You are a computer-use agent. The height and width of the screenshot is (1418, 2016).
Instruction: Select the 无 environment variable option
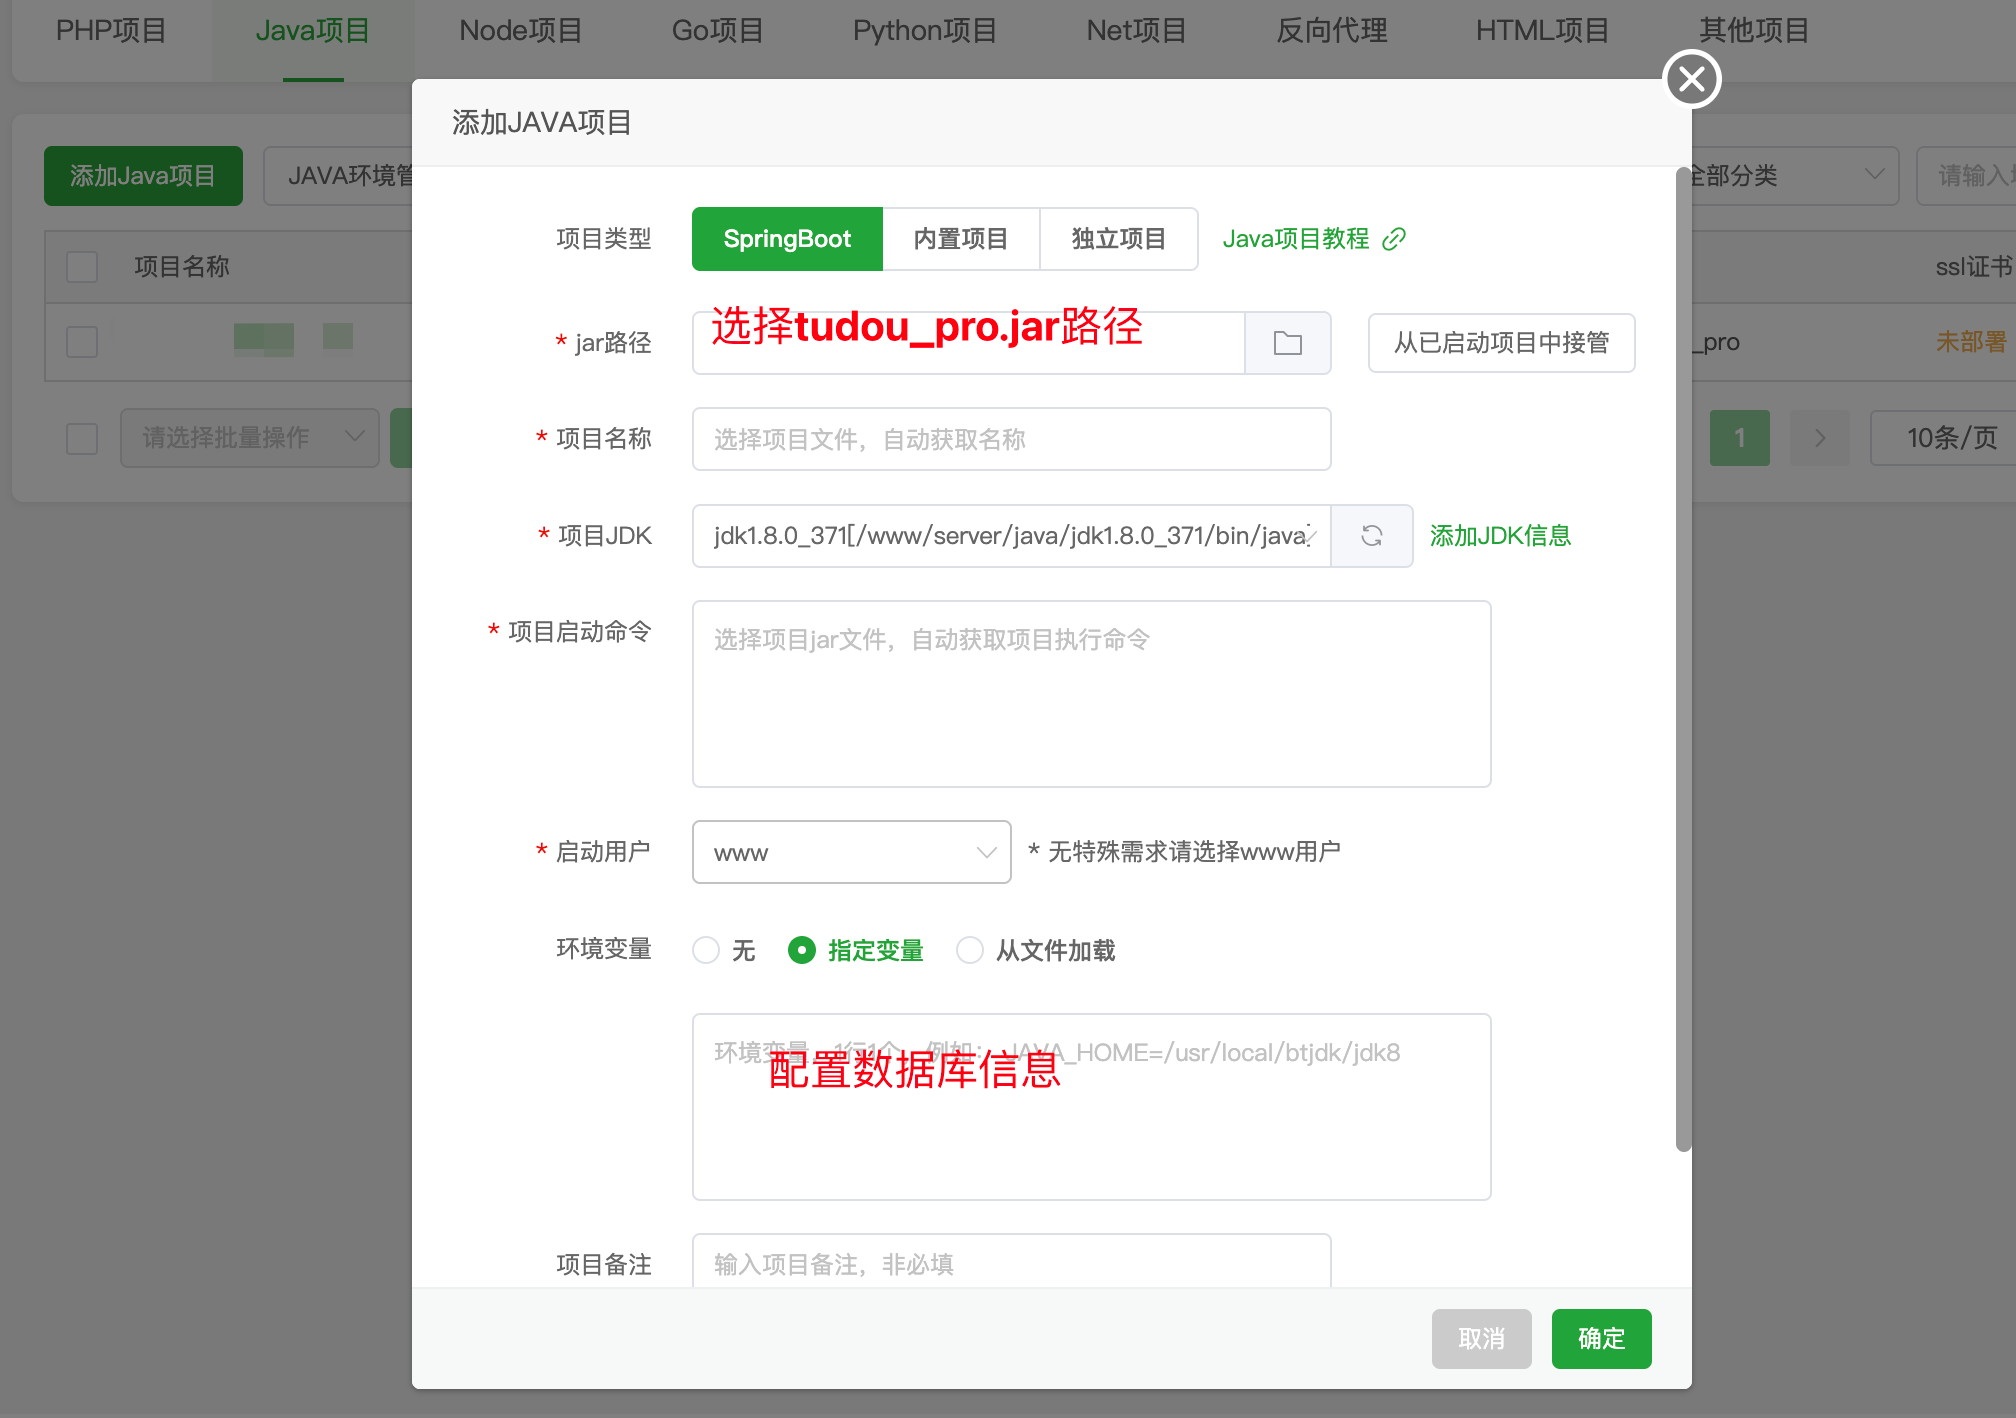point(706,950)
